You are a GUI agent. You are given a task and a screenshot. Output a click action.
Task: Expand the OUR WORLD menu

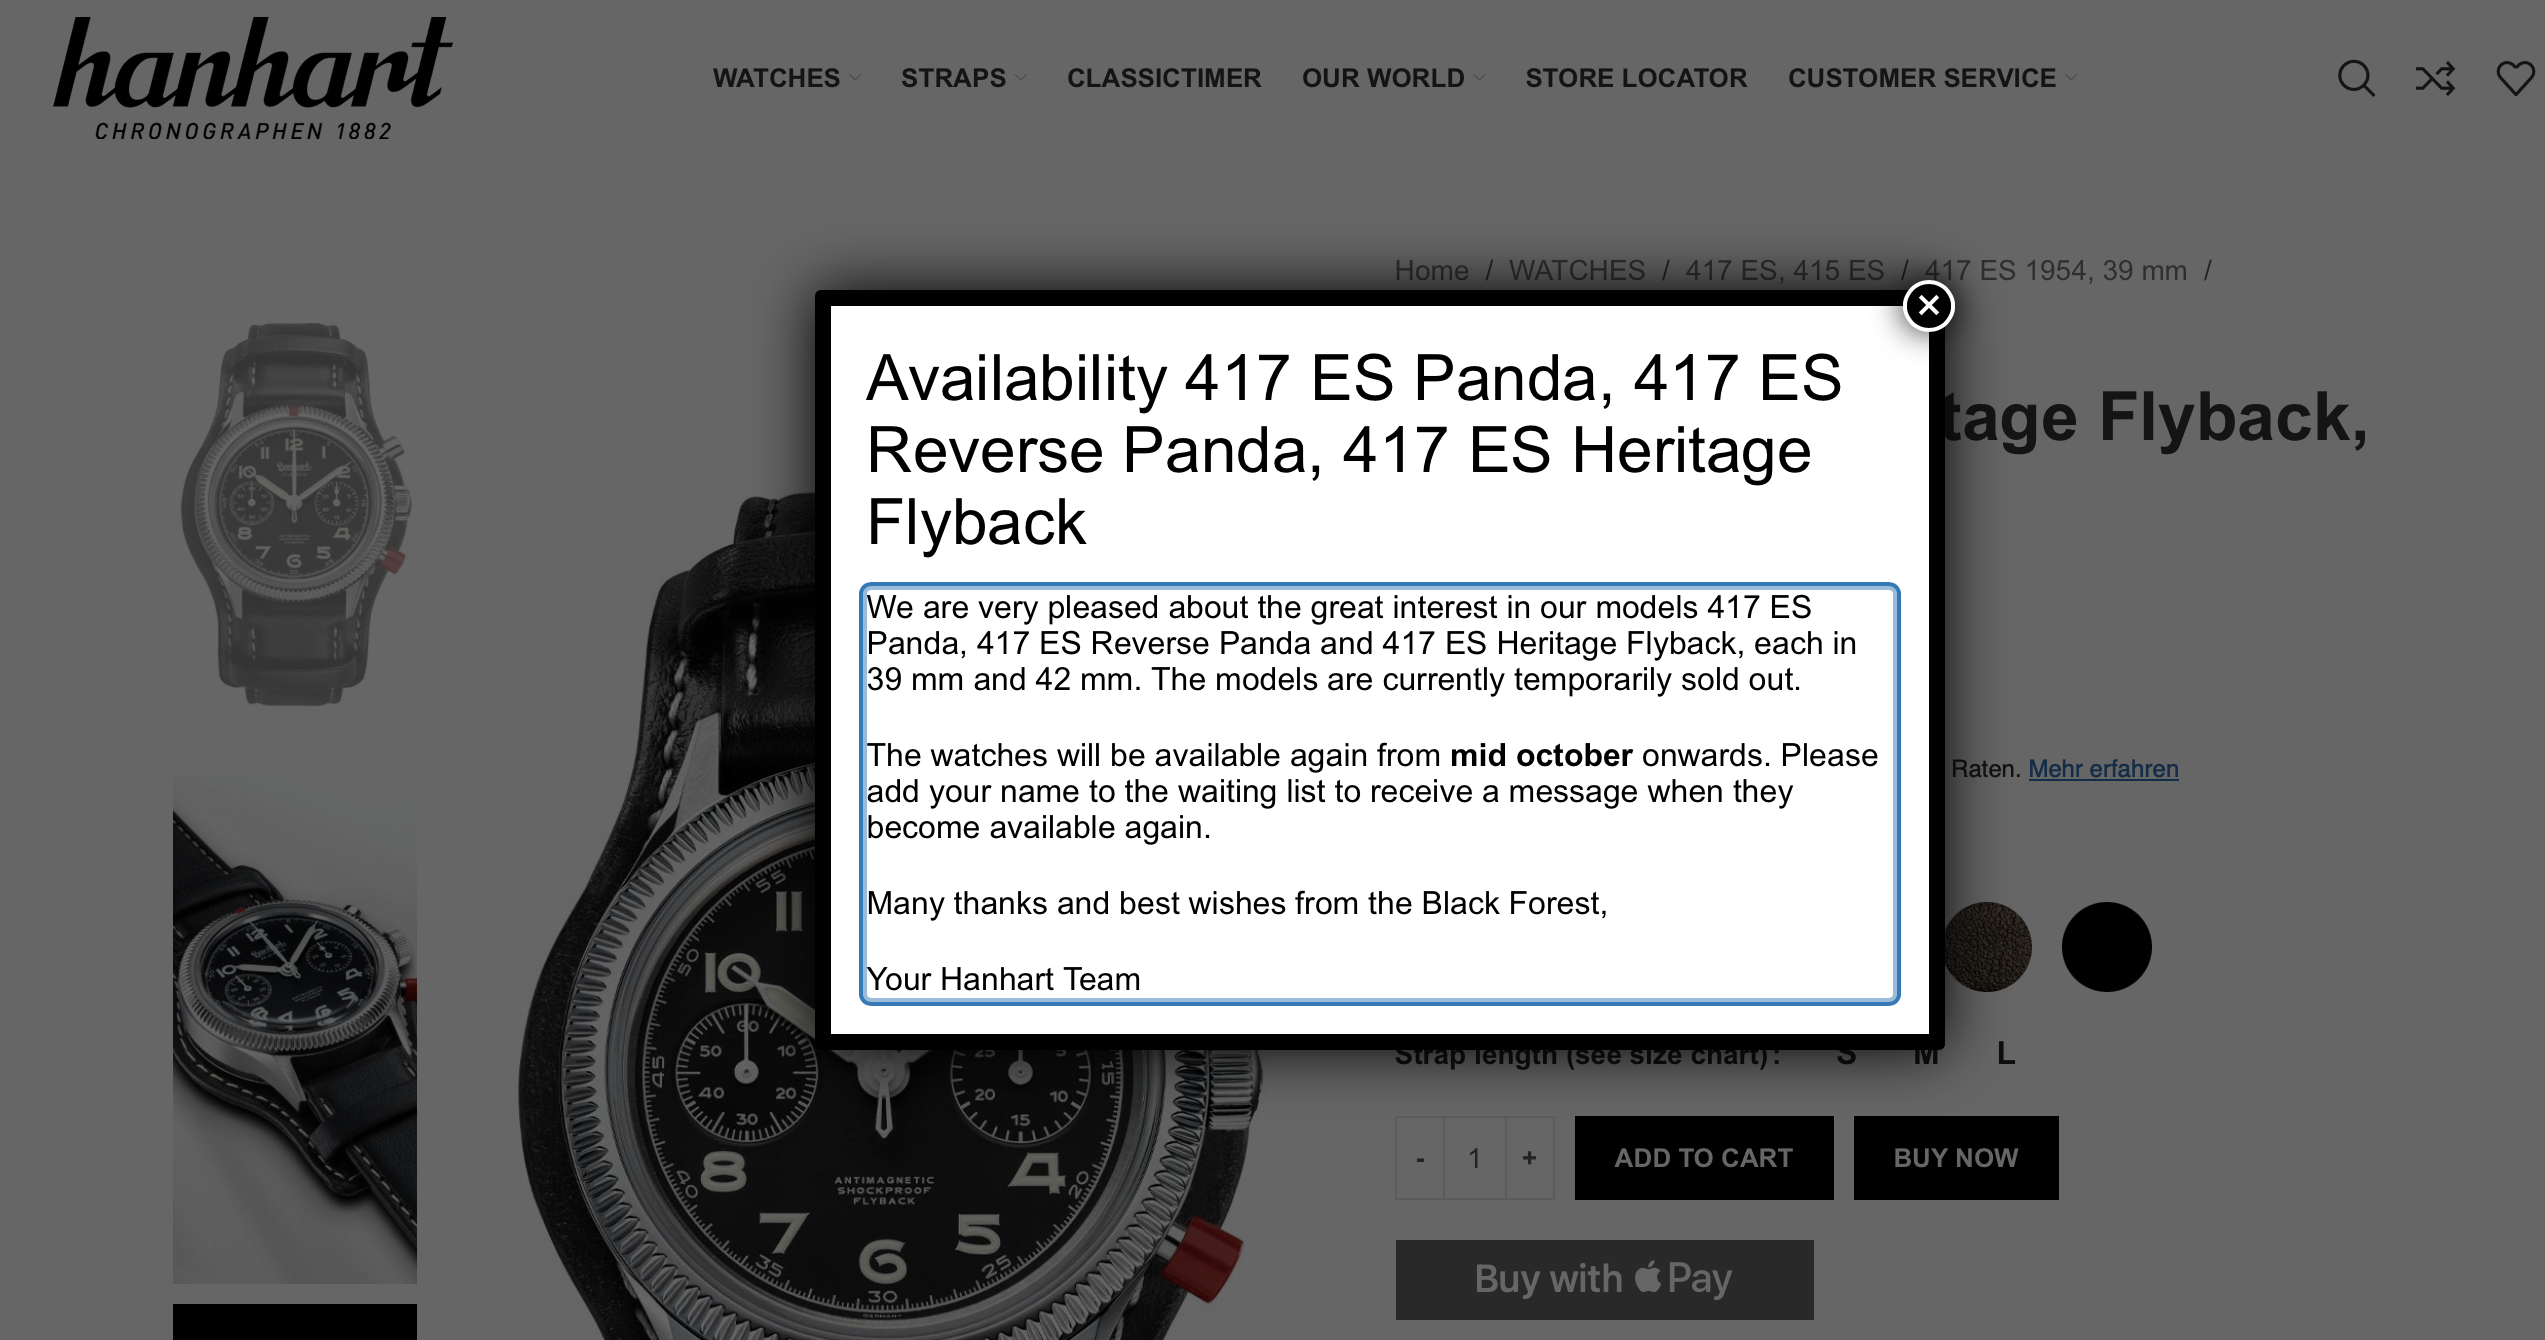pos(1392,78)
